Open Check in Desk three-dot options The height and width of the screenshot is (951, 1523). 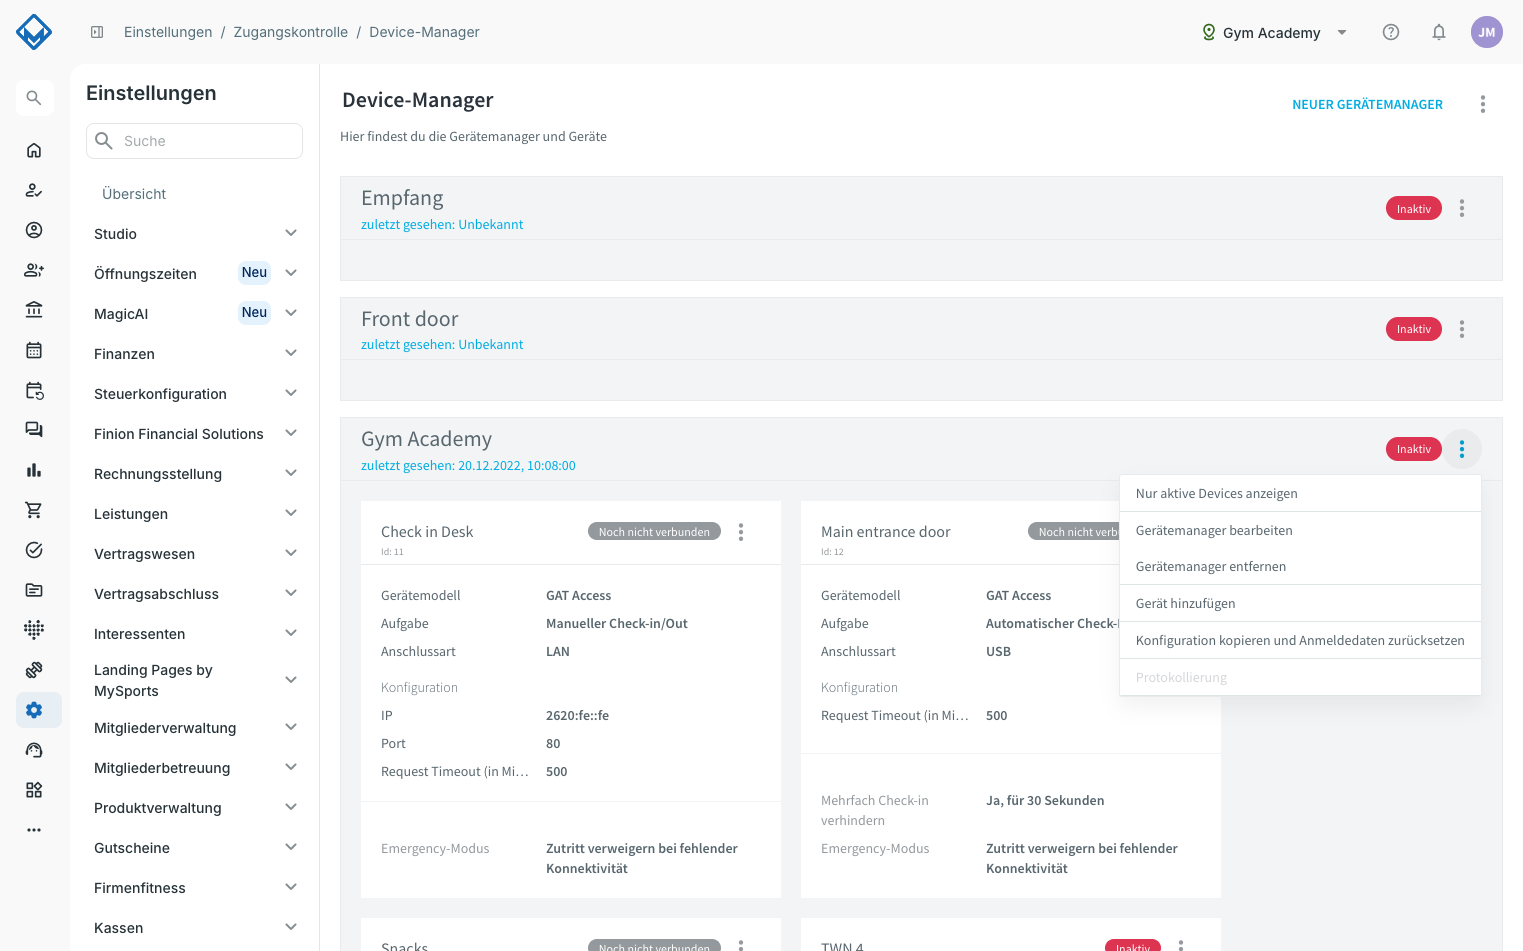click(x=741, y=532)
